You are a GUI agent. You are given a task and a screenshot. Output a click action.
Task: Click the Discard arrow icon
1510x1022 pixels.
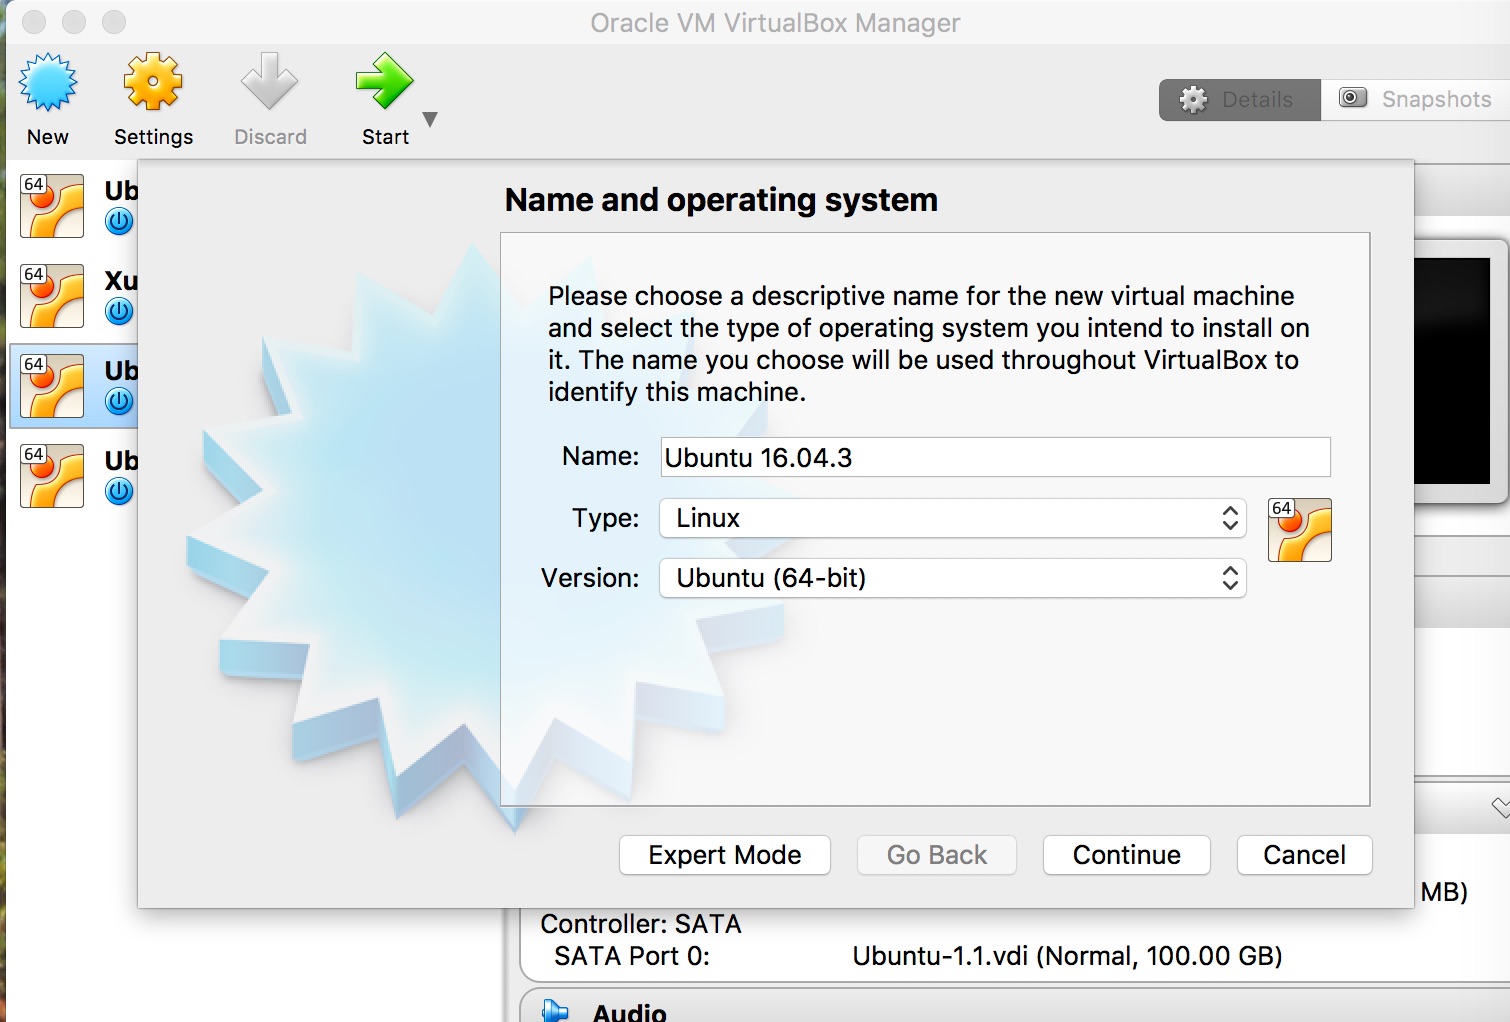[269, 83]
